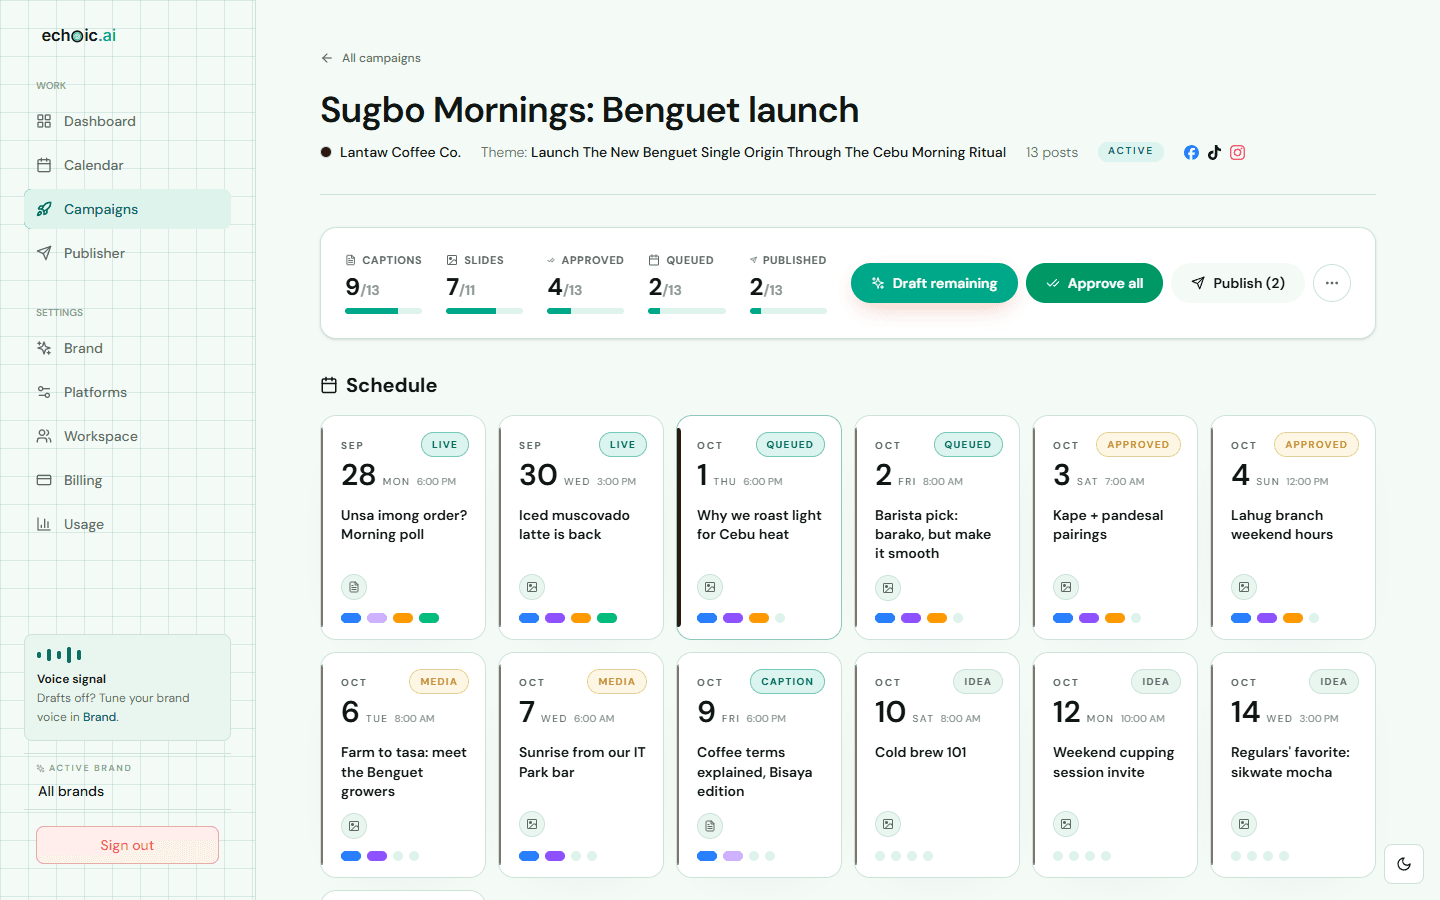Click image icon on Cold brew 101 card
Screen dimensions: 1440x900
point(888,824)
